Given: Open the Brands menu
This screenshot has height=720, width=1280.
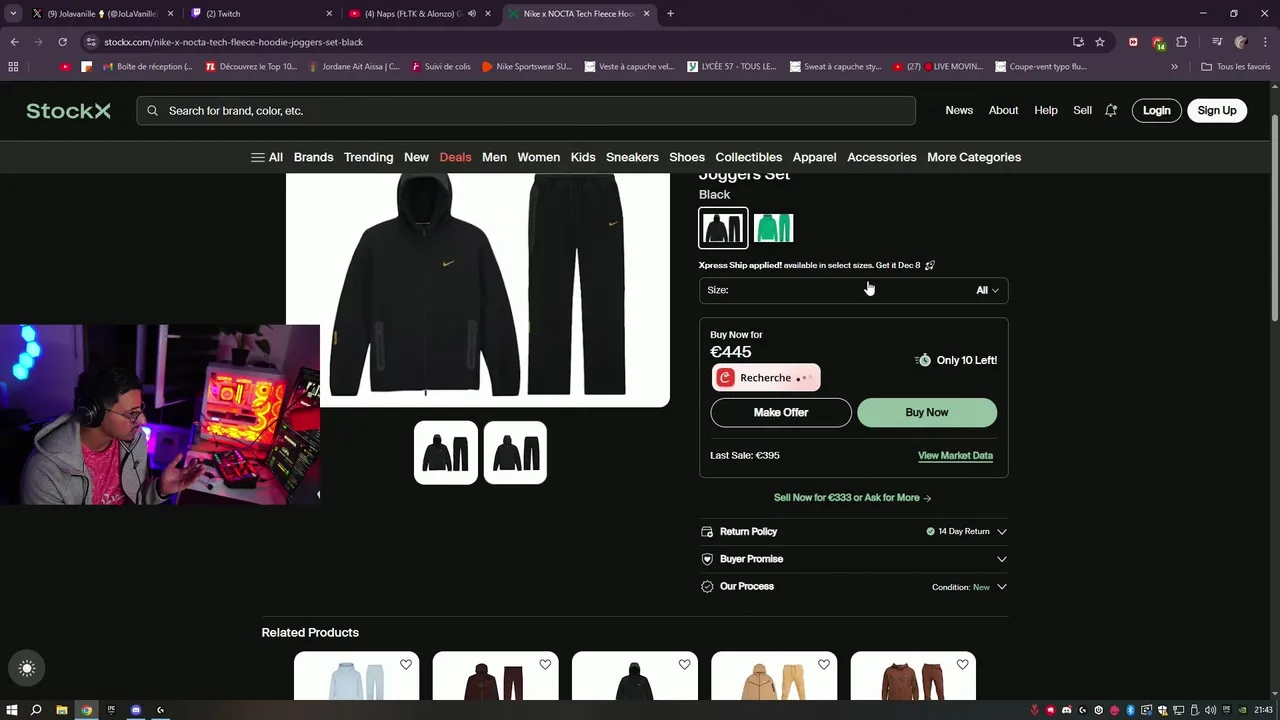Looking at the screenshot, I should tap(313, 157).
